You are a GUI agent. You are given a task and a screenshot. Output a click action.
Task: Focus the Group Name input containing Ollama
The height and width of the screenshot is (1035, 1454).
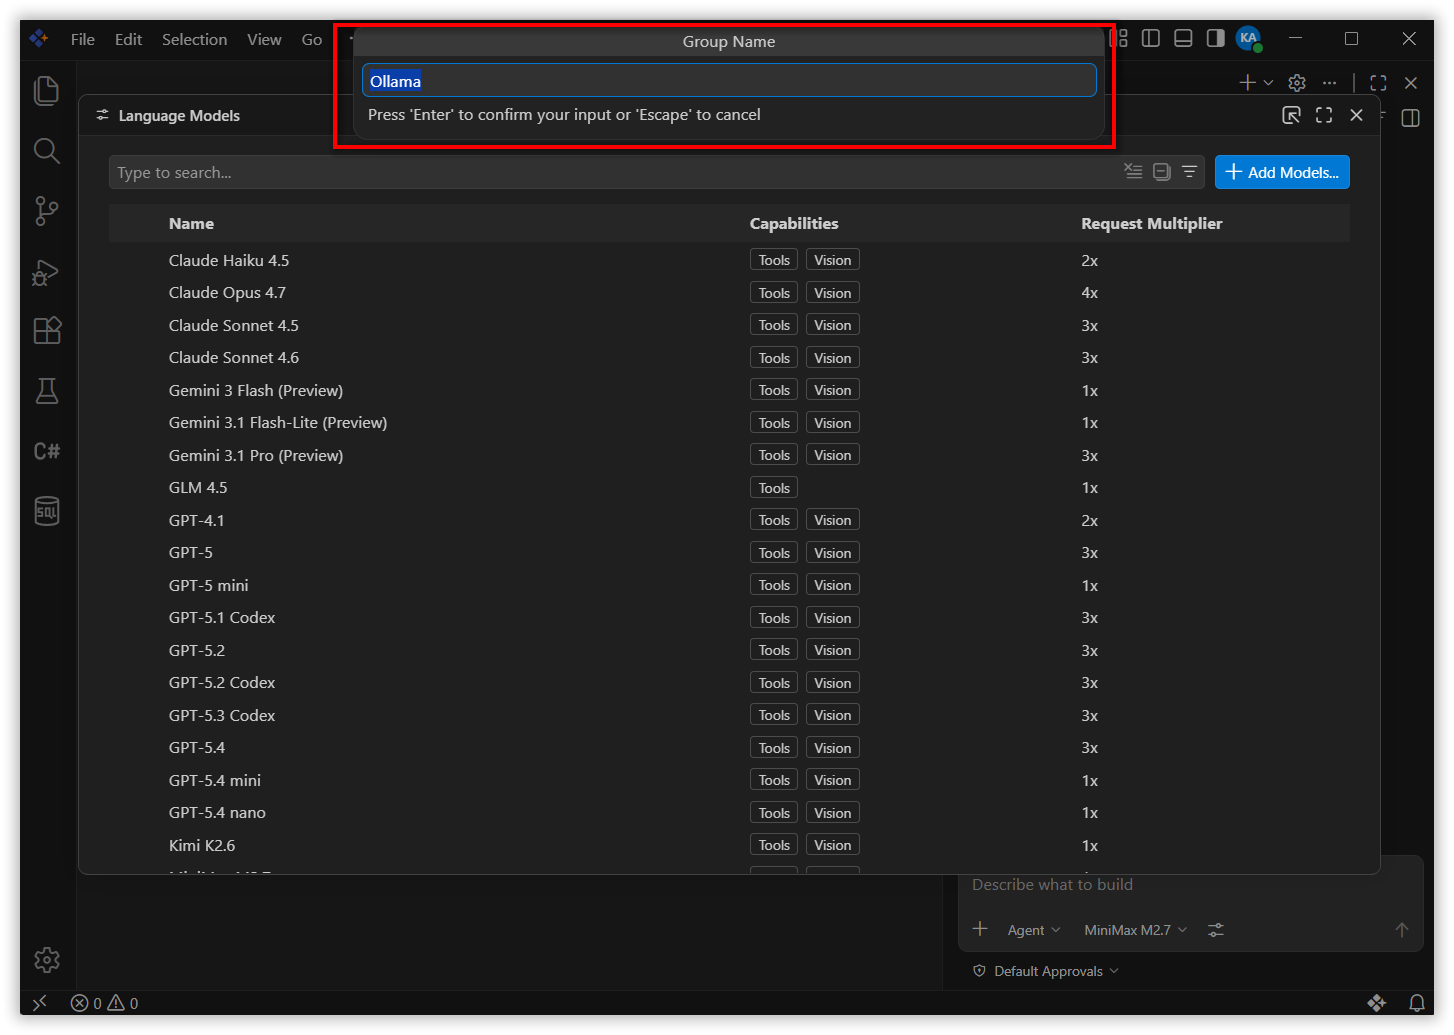[729, 81]
